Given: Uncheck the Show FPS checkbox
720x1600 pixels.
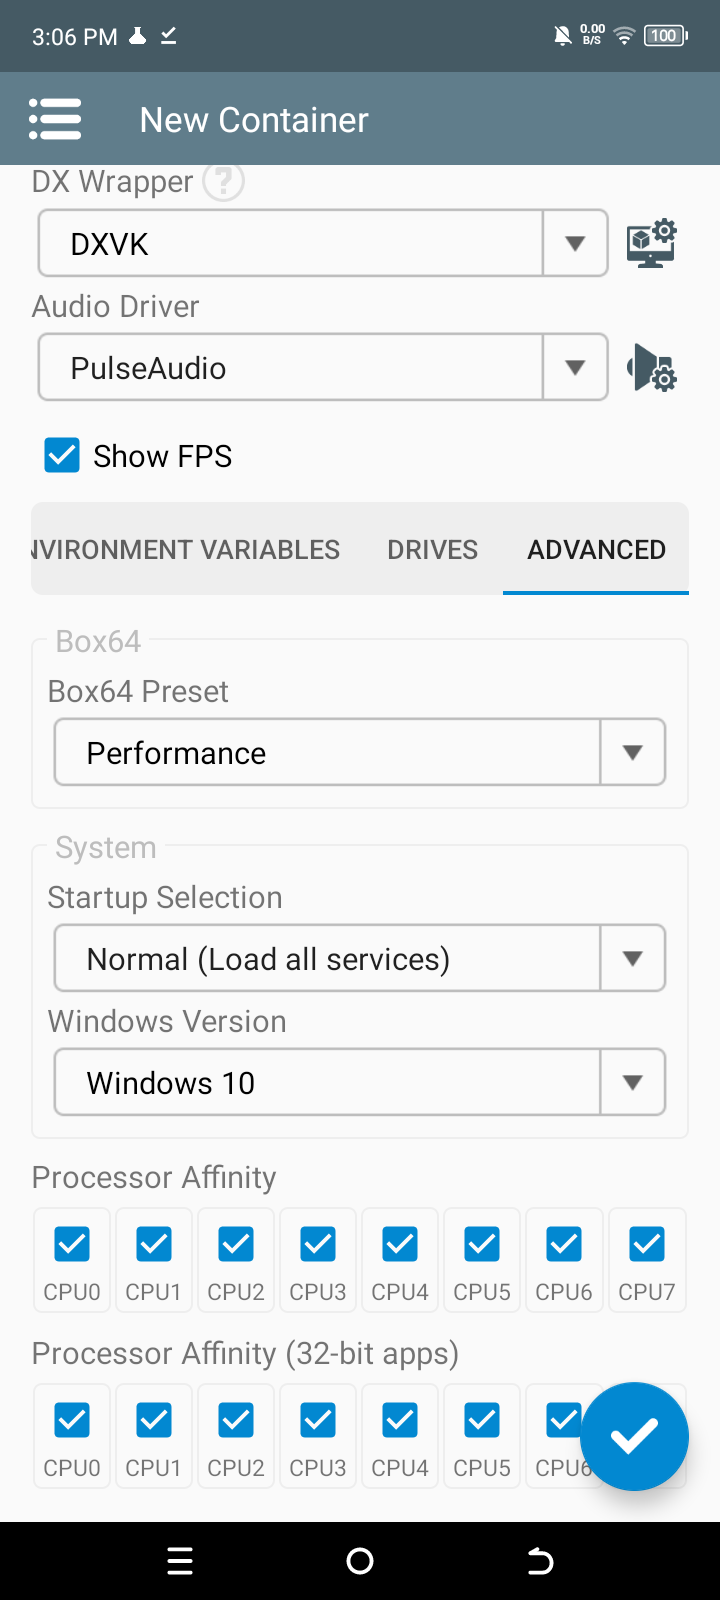Looking at the screenshot, I should [62, 455].
